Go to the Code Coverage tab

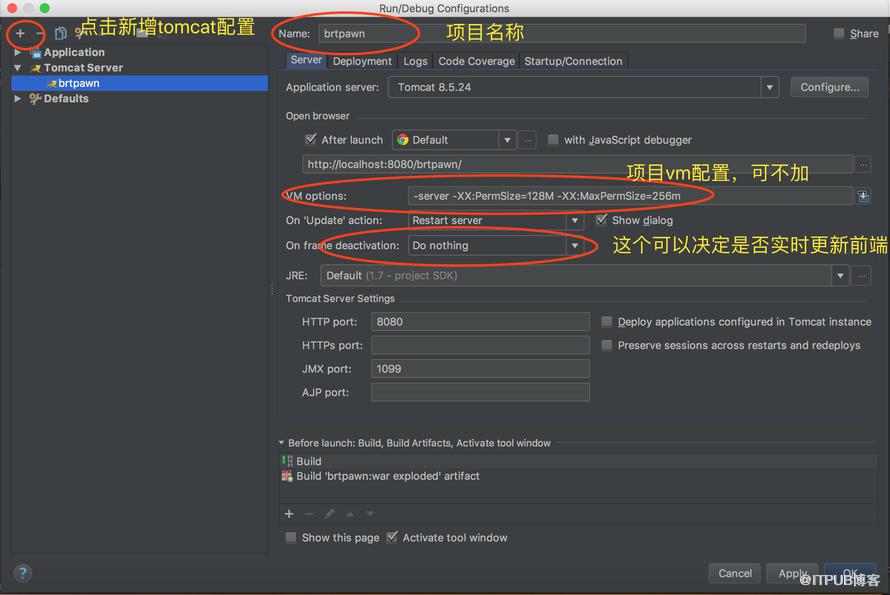point(476,61)
